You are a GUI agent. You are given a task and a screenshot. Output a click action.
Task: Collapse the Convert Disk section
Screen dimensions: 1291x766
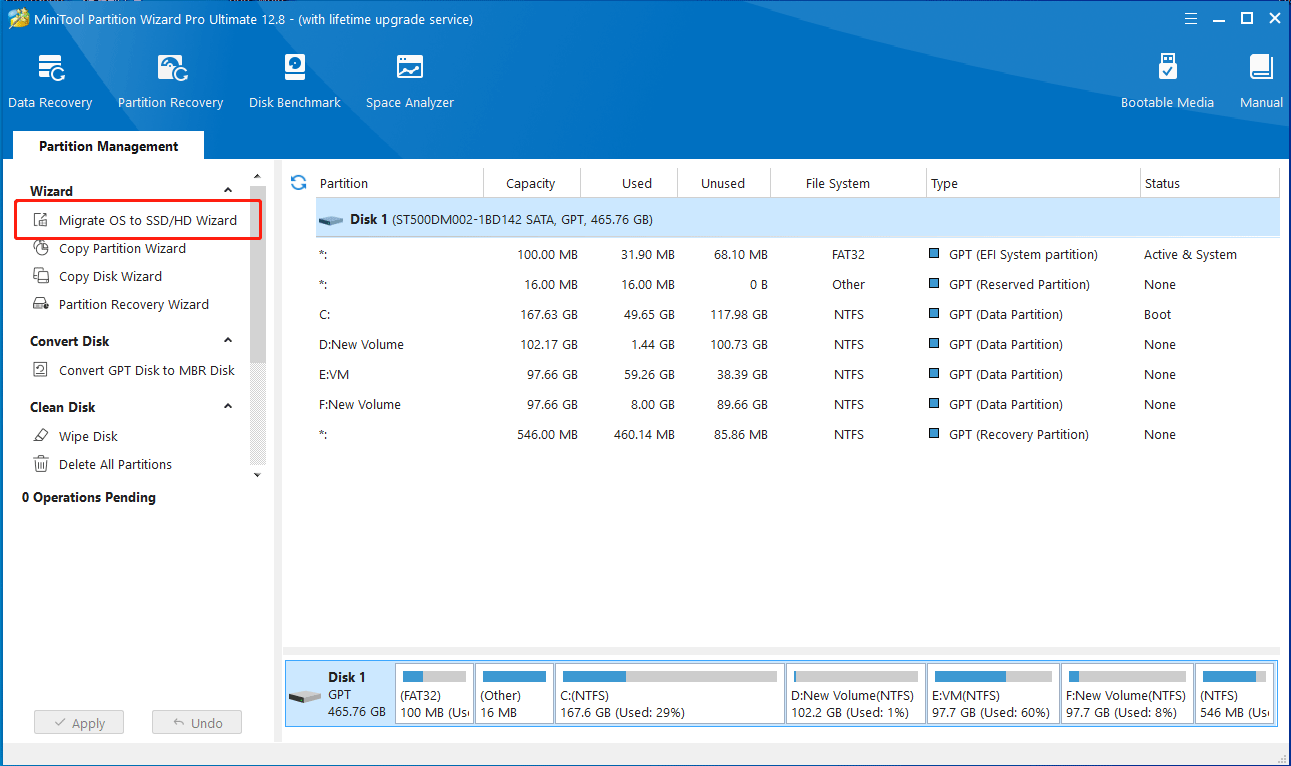(228, 341)
